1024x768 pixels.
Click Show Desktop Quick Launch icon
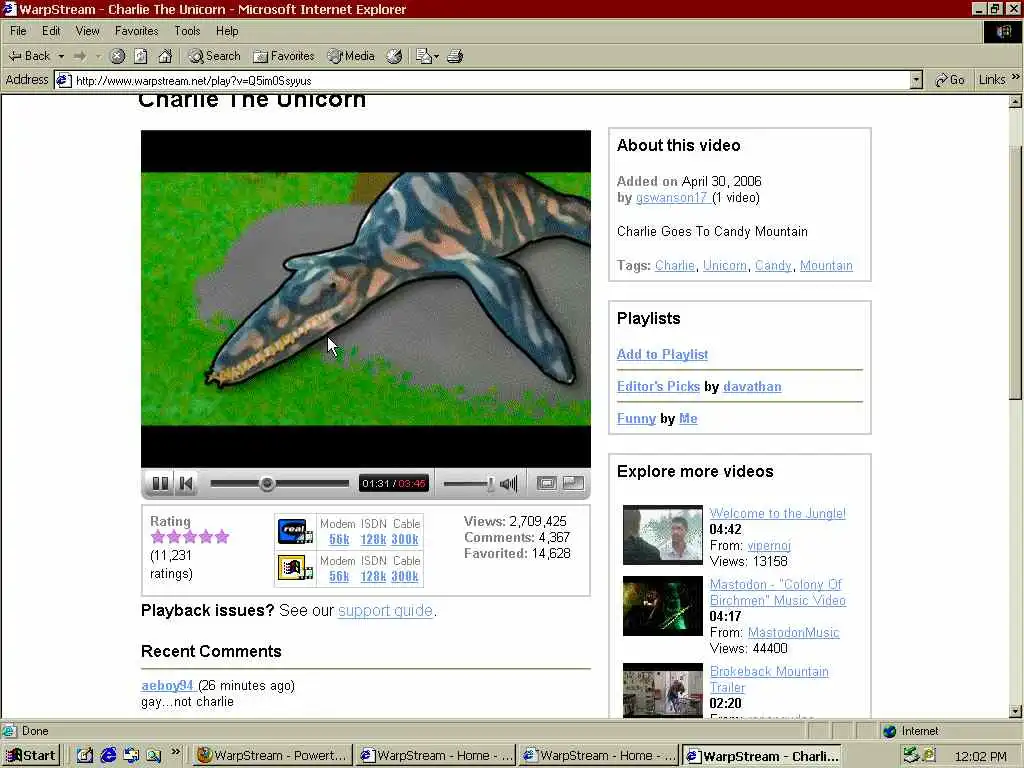85,756
